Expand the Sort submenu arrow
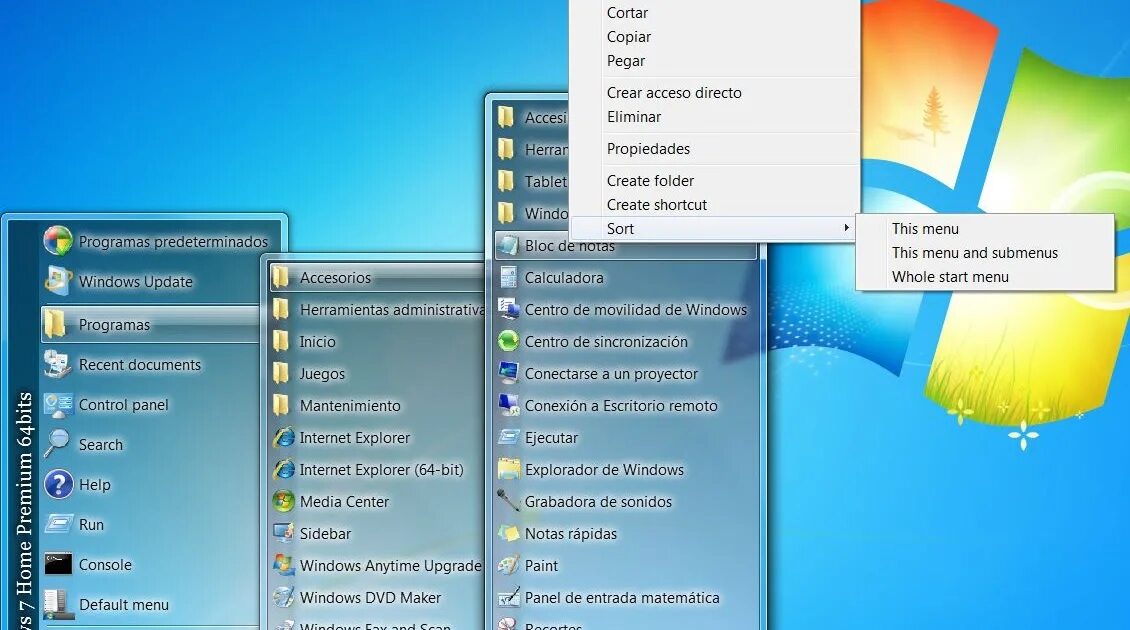1130x630 pixels. (x=846, y=228)
